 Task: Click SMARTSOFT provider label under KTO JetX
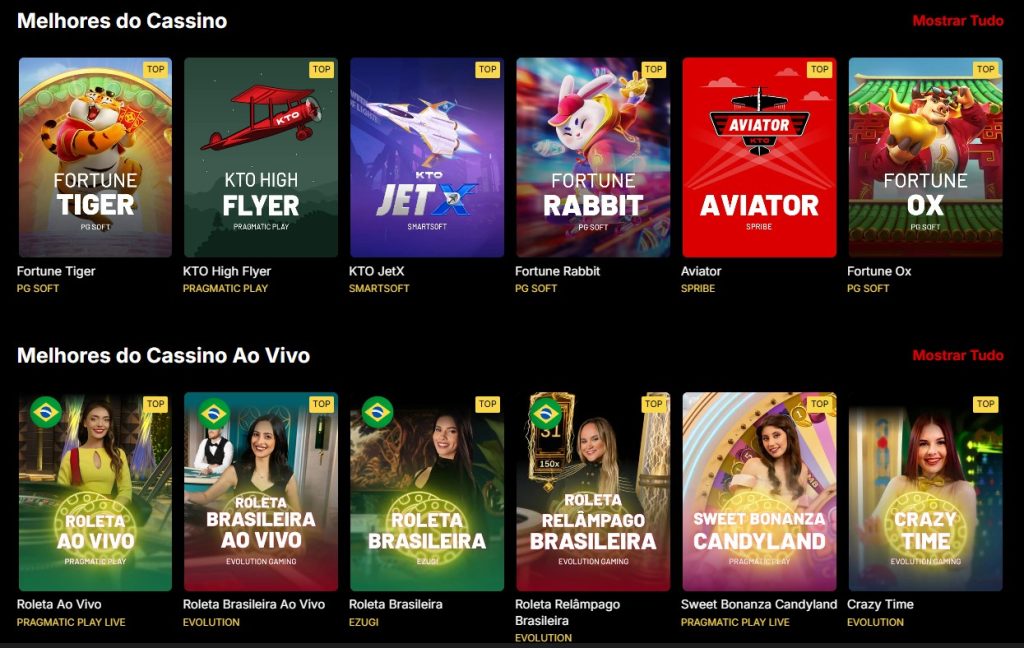379,288
